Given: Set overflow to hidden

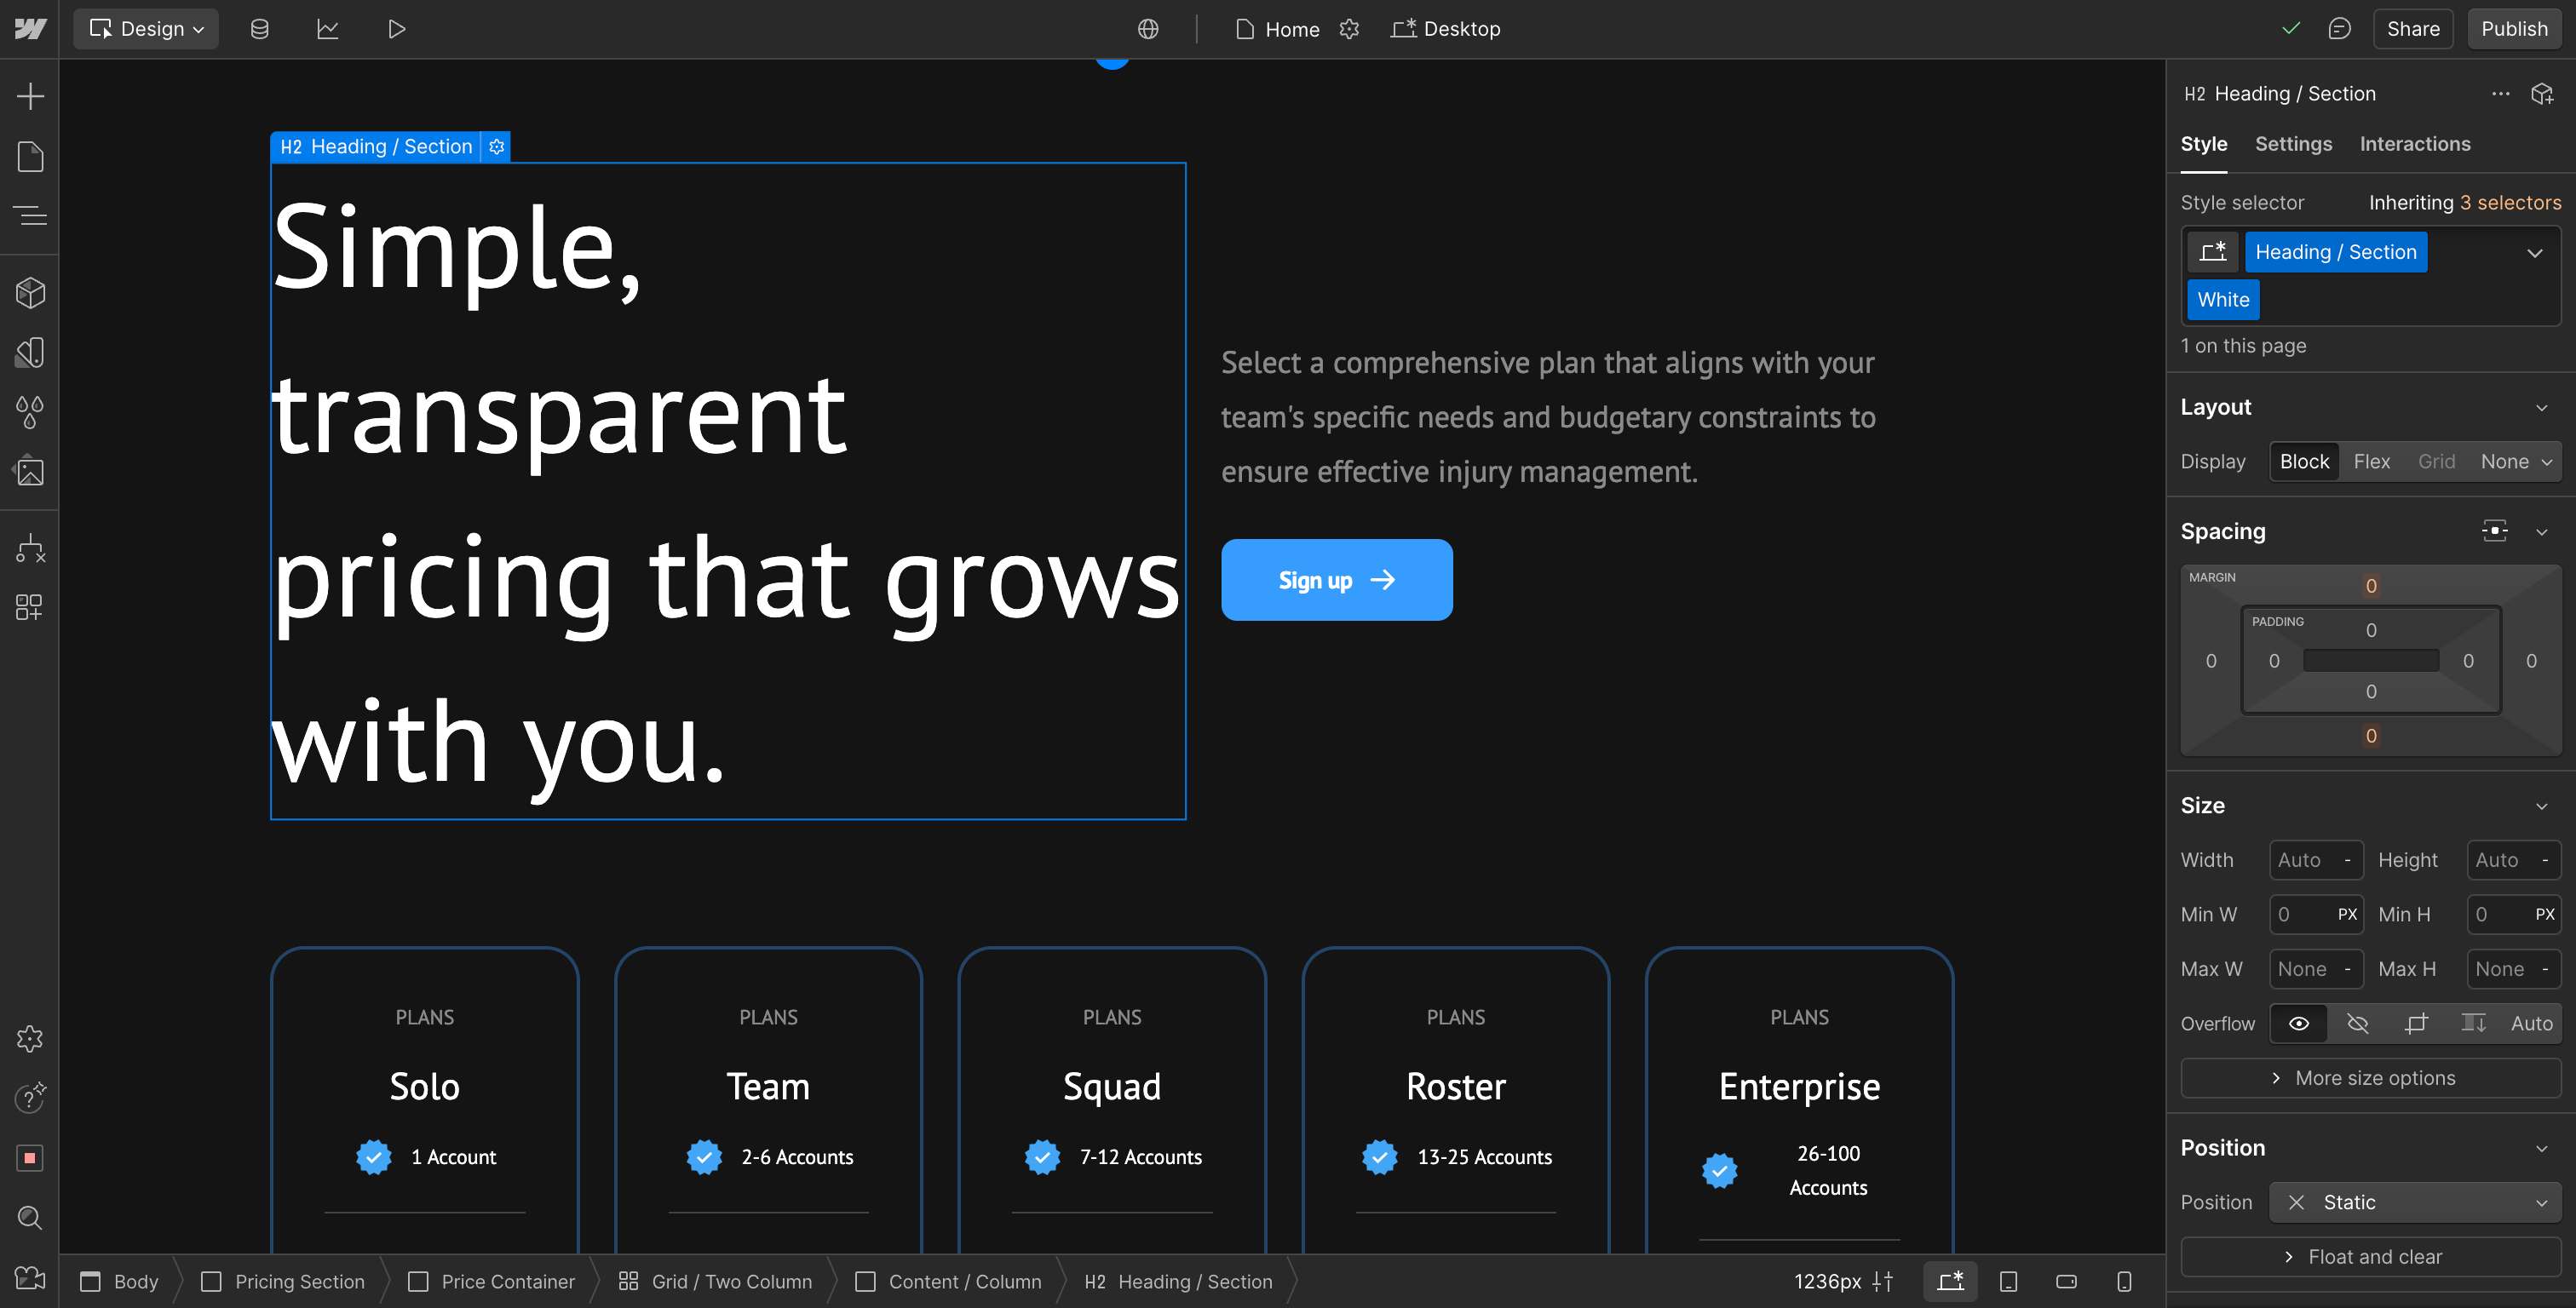Looking at the screenshot, I should (2357, 1023).
